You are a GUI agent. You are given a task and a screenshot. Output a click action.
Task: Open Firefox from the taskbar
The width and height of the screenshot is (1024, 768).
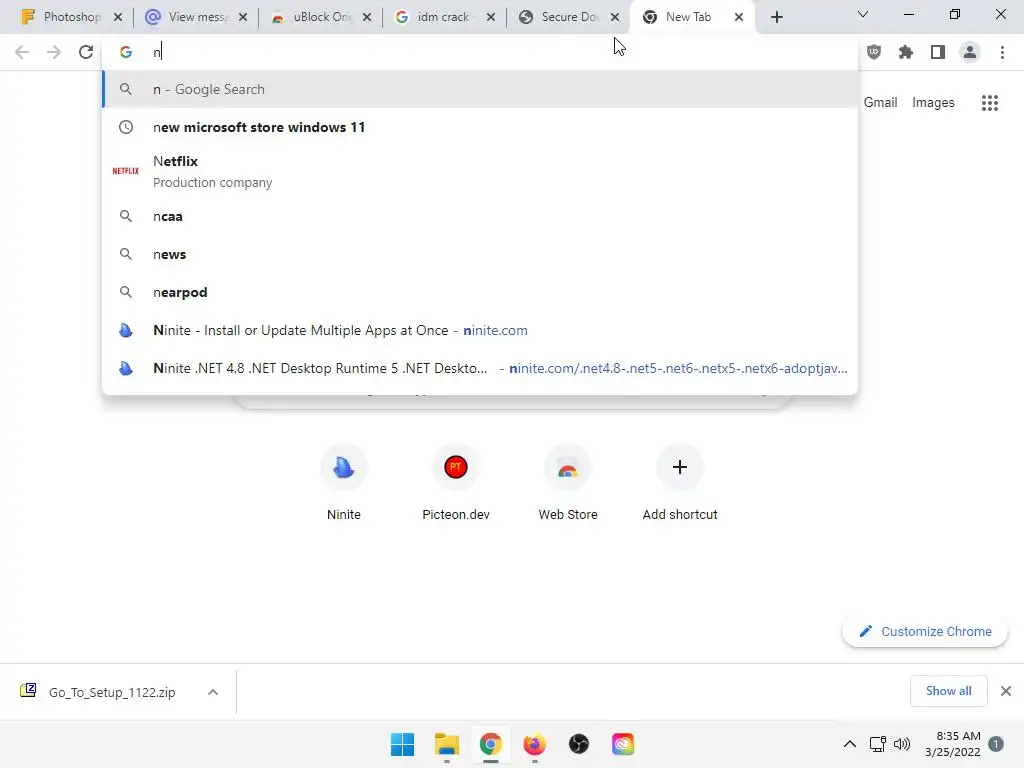(535, 744)
